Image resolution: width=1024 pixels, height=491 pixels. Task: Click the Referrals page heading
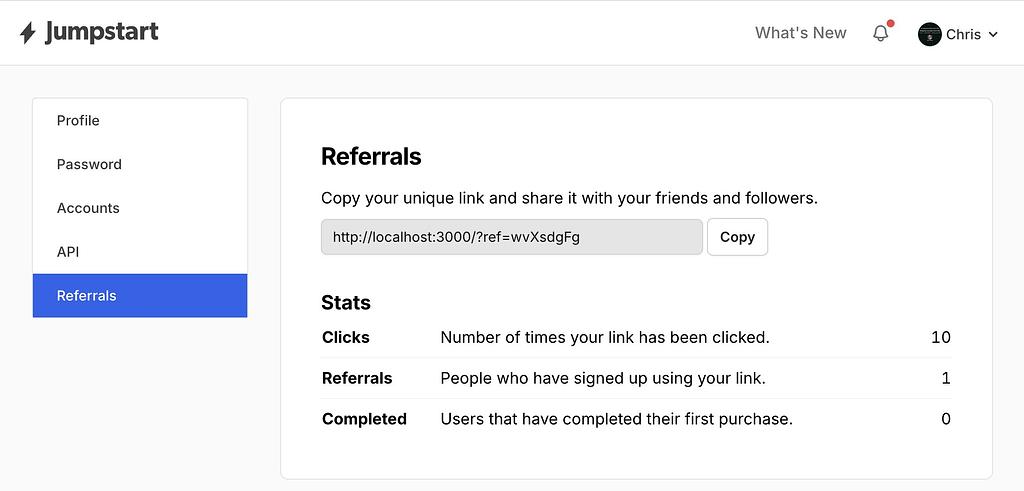coord(371,157)
